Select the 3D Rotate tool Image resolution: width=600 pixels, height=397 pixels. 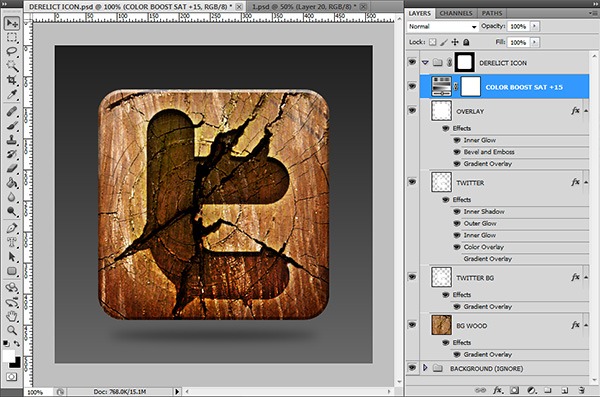pyautogui.click(x=12, y=288)
